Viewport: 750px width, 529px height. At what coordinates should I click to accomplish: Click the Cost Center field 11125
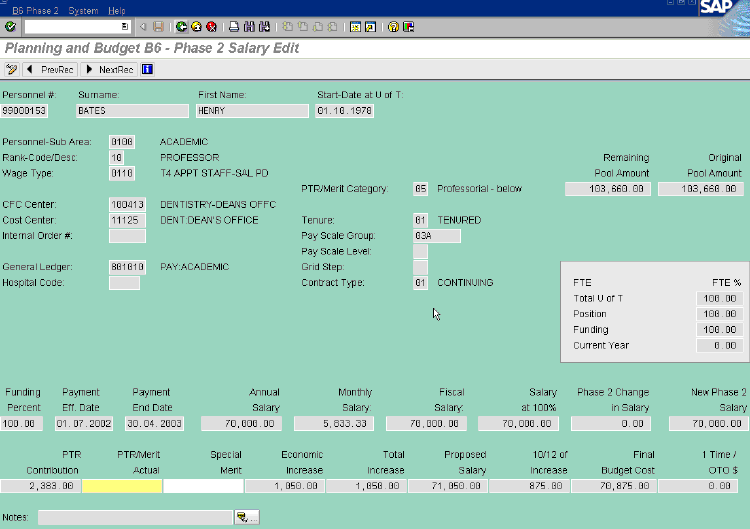pyautogui.click(x=127, y=220)
